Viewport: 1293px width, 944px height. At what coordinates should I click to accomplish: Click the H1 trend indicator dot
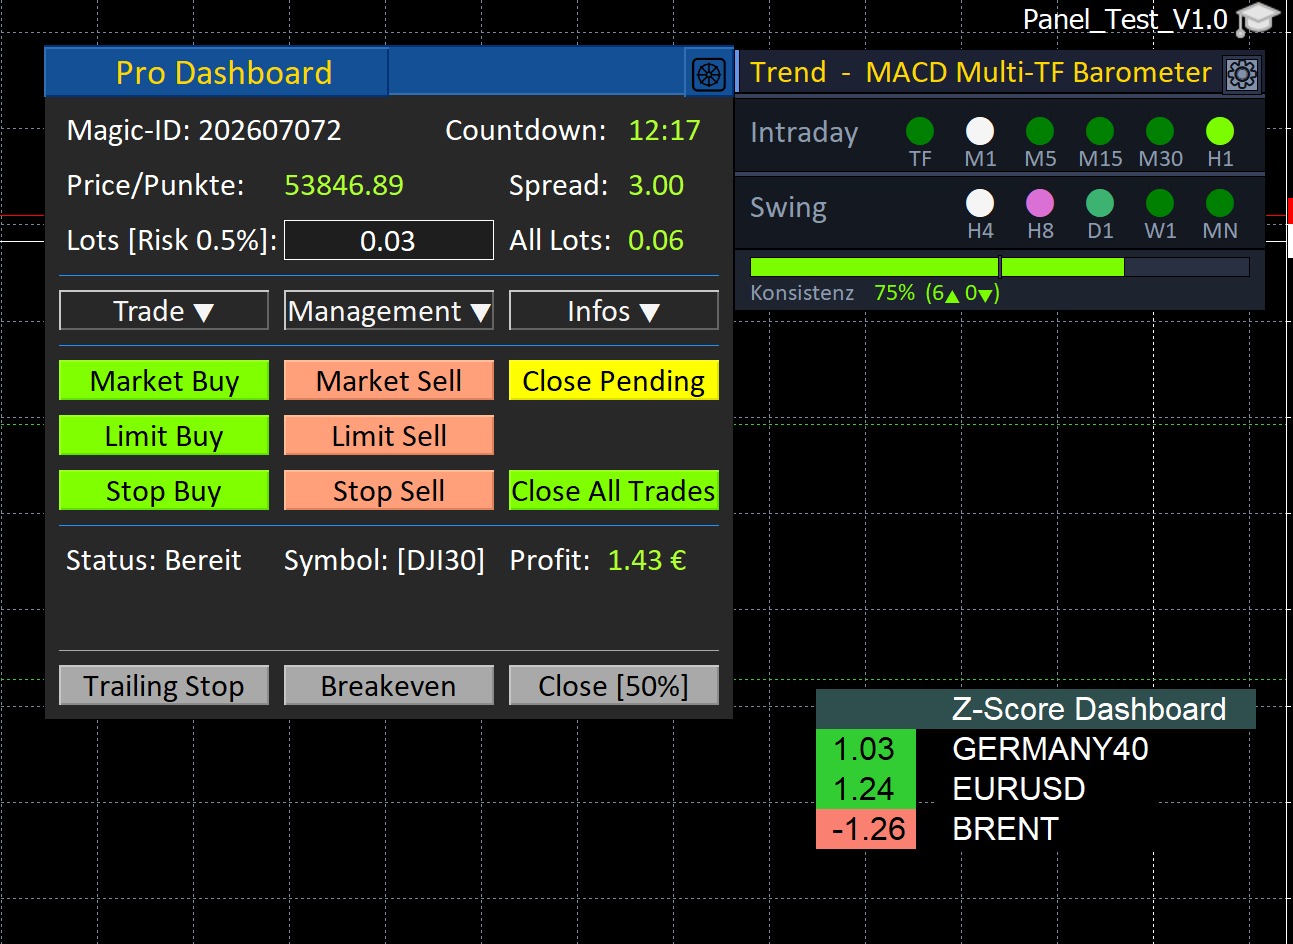[1220, 131]
